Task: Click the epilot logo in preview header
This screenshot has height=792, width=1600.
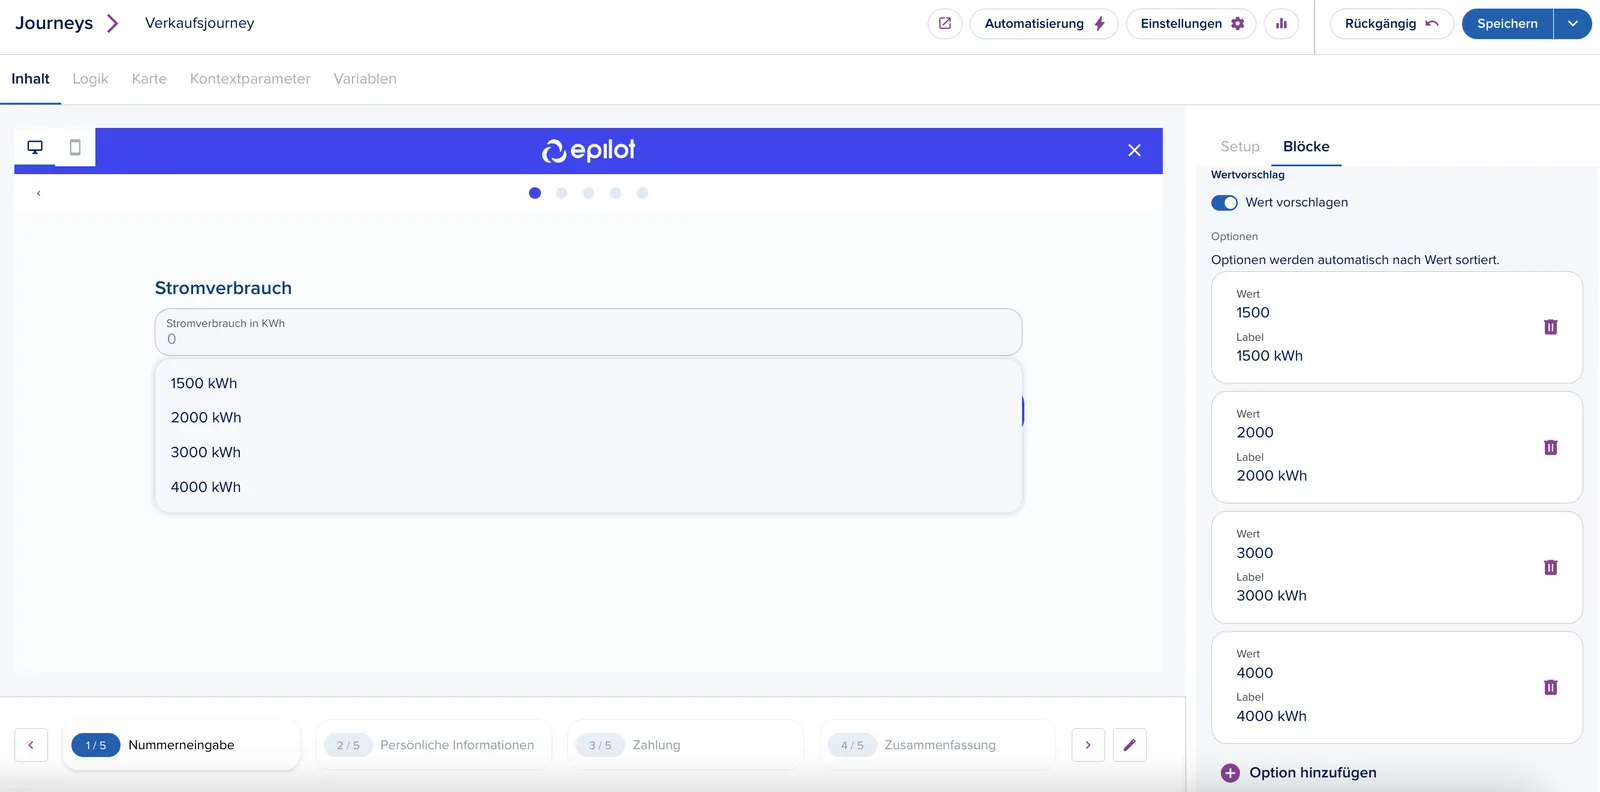Action: click(x=588, y=150)
